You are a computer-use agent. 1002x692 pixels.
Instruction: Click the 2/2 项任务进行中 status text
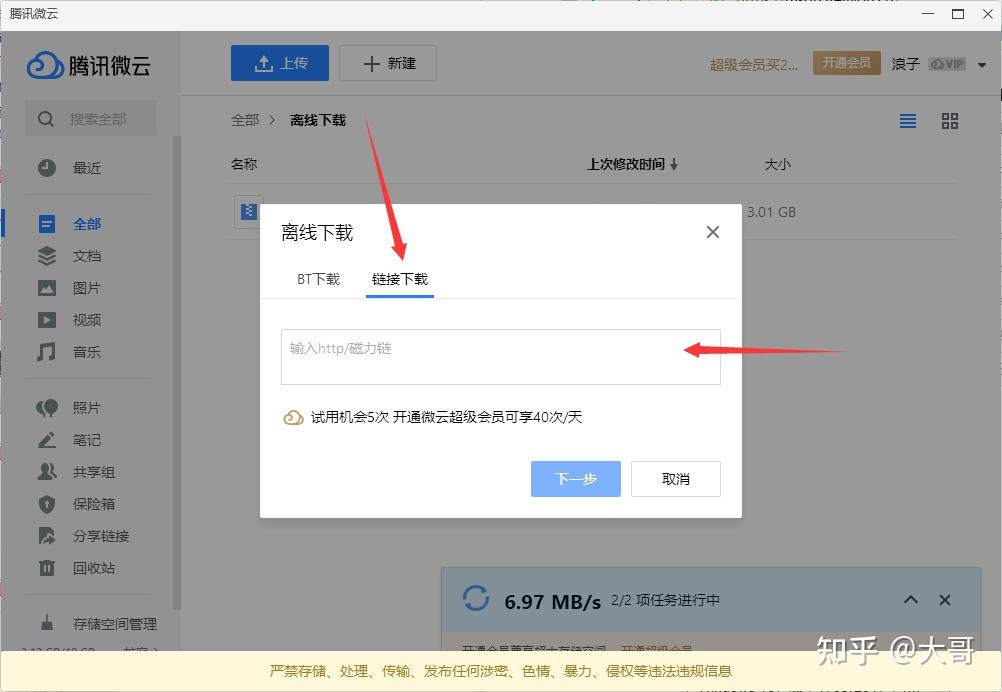click(x=665, y=600)
